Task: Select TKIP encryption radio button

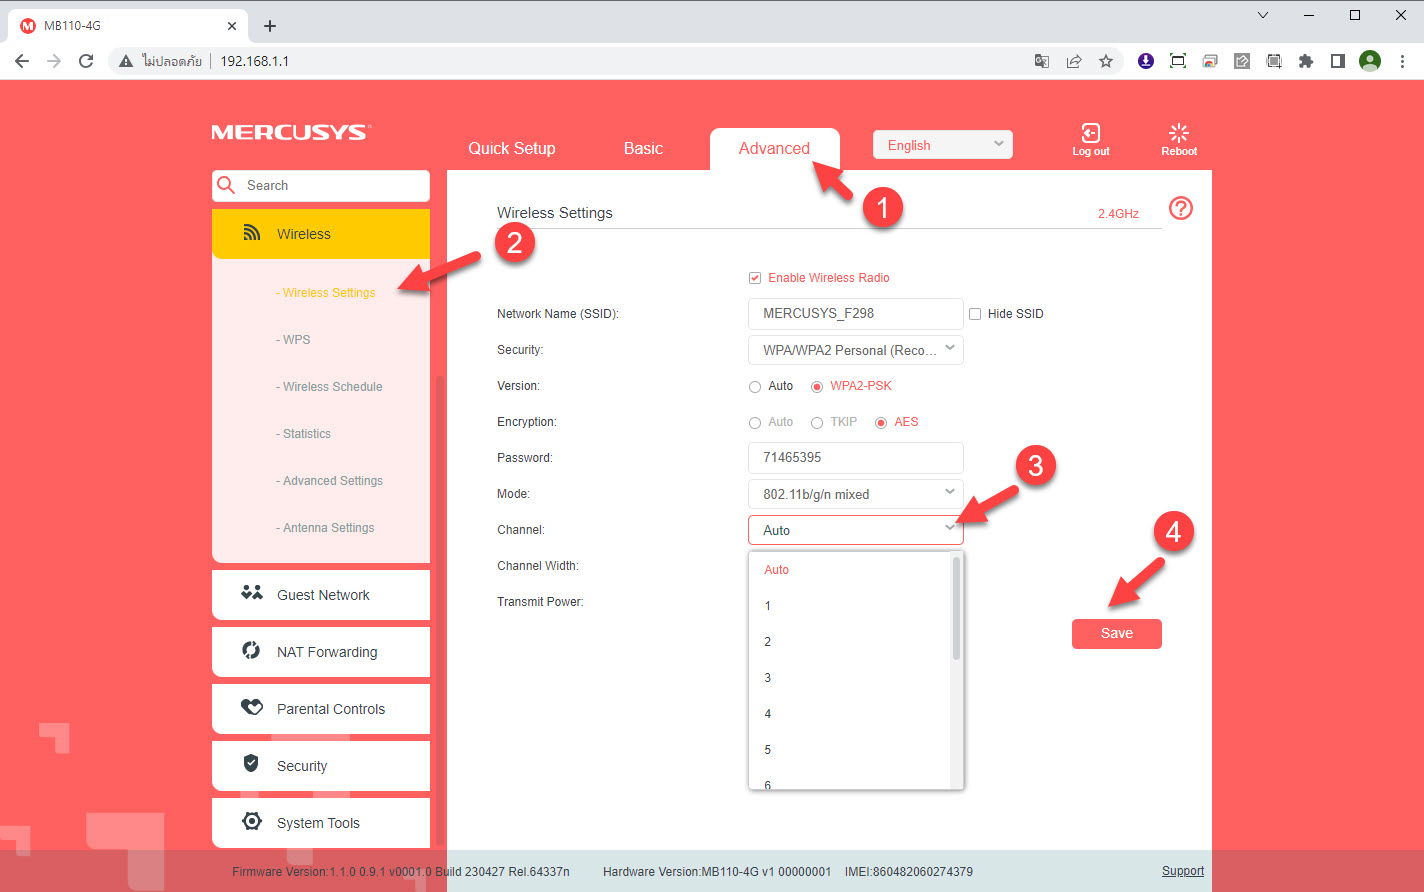Action: pos(817,422)
